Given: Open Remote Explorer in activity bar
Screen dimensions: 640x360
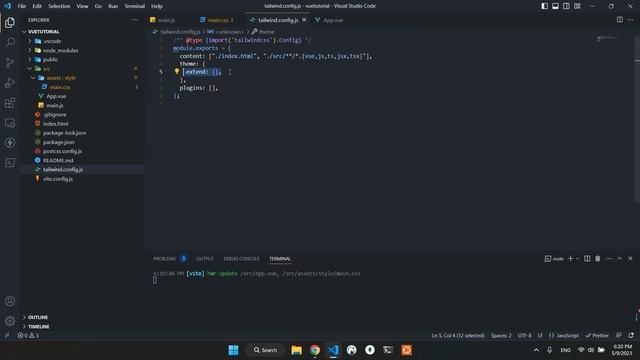Looking at the screenshot, I should 10,122.
